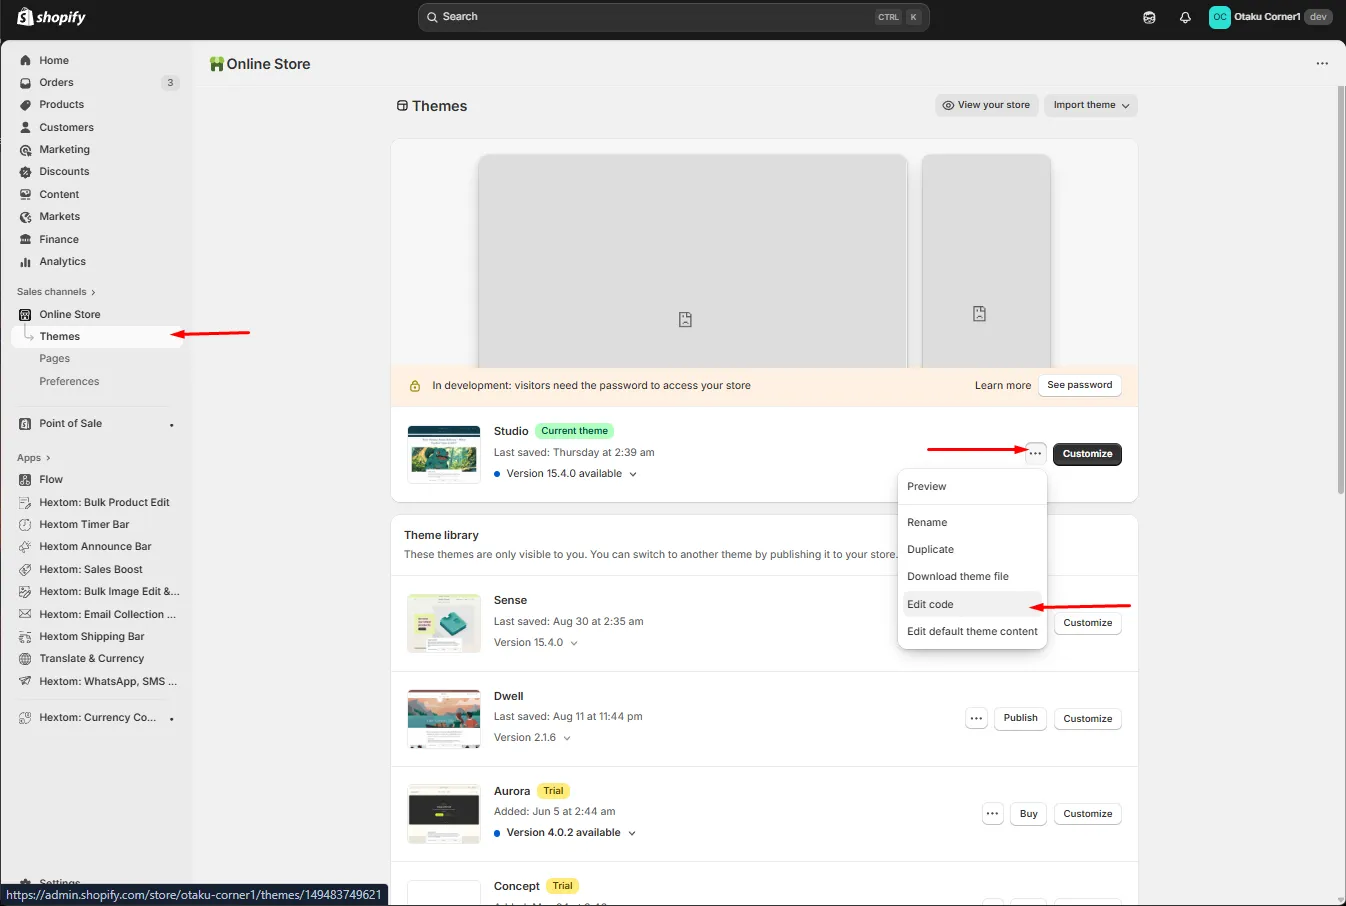The image size is (1346, 906).
Task: Click the Orders icon in the sidebar
Action: pos(26,83)
